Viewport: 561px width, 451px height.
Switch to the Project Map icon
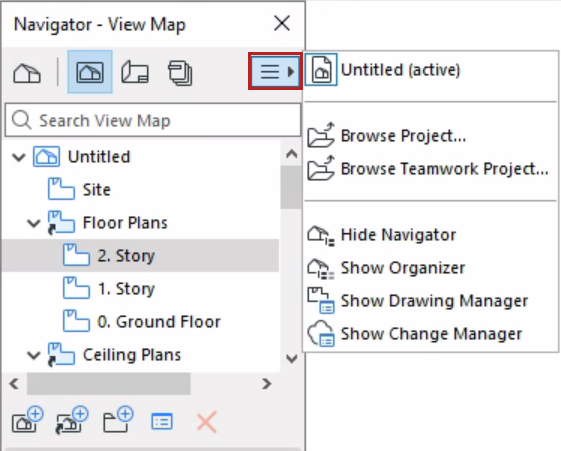(27, 73)
